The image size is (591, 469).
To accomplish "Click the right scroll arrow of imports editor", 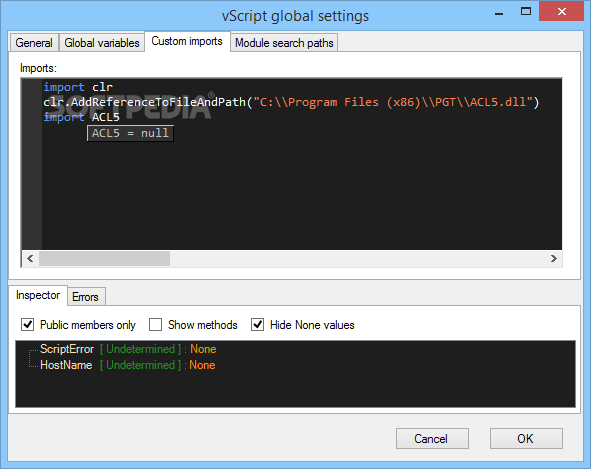I will [553, 259].
